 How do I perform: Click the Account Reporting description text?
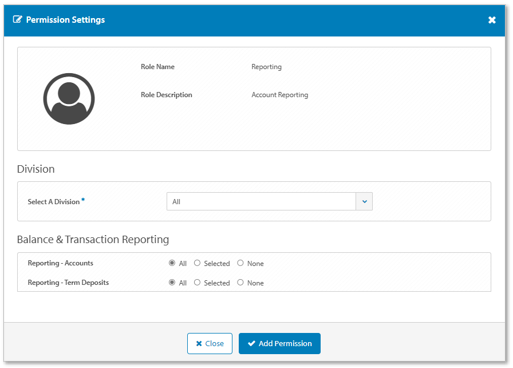(x=280, y=95)
